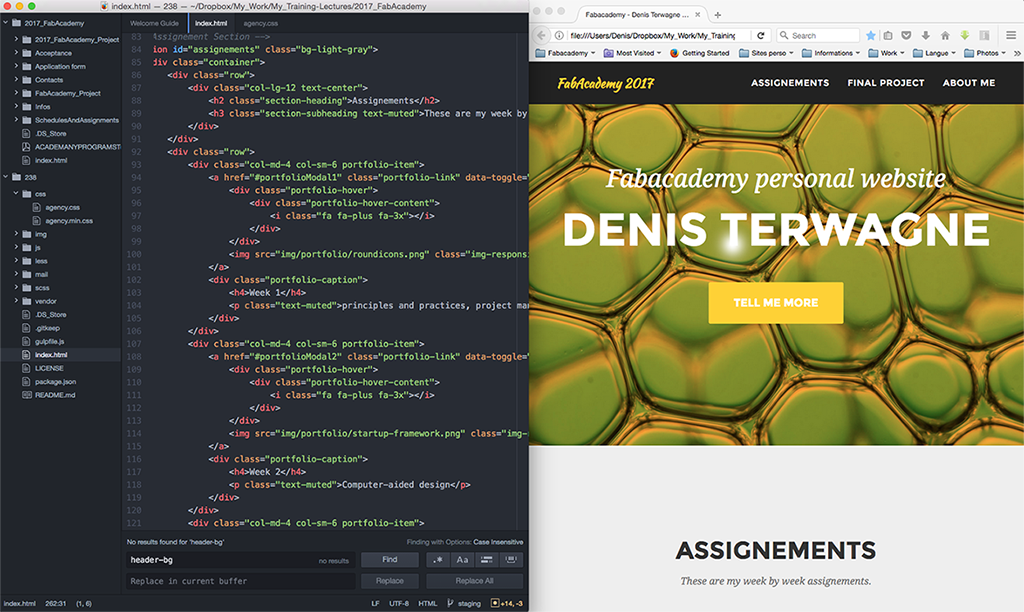The height and width of the screenshot is (612, 1024).
Task: Click the git branch icon staging
Action: point(450,603)
